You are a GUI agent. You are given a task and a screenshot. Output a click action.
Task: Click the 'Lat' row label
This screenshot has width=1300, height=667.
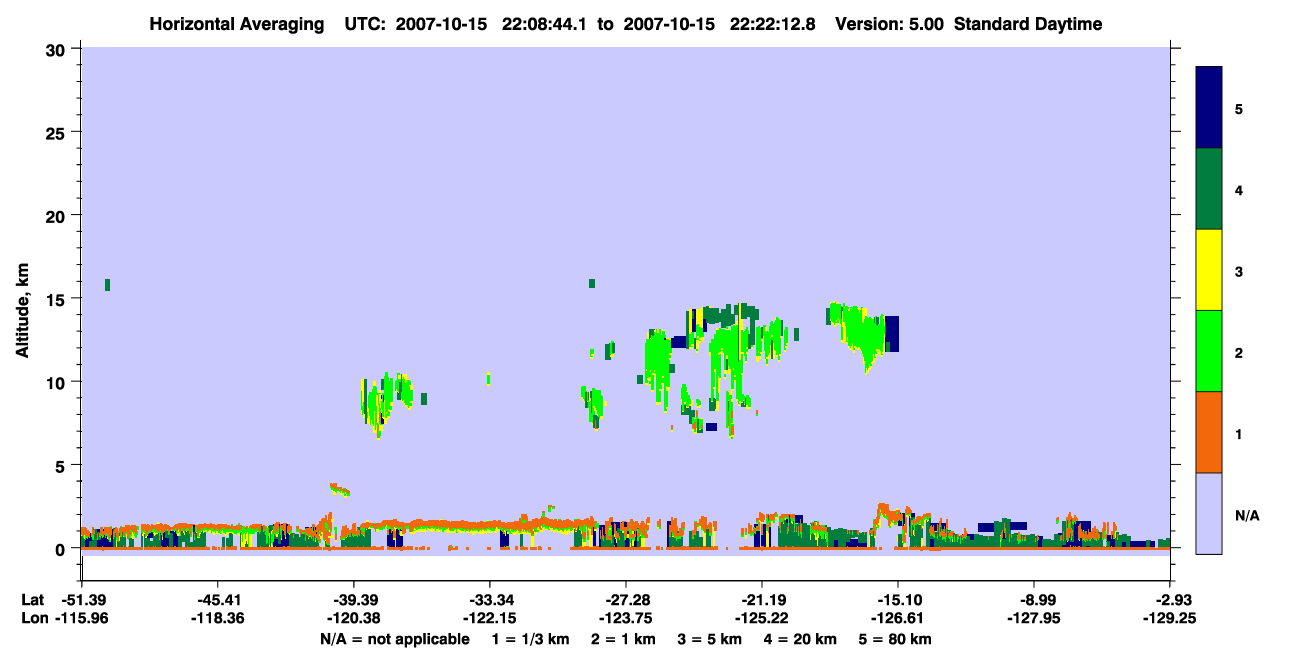[33, 600]
